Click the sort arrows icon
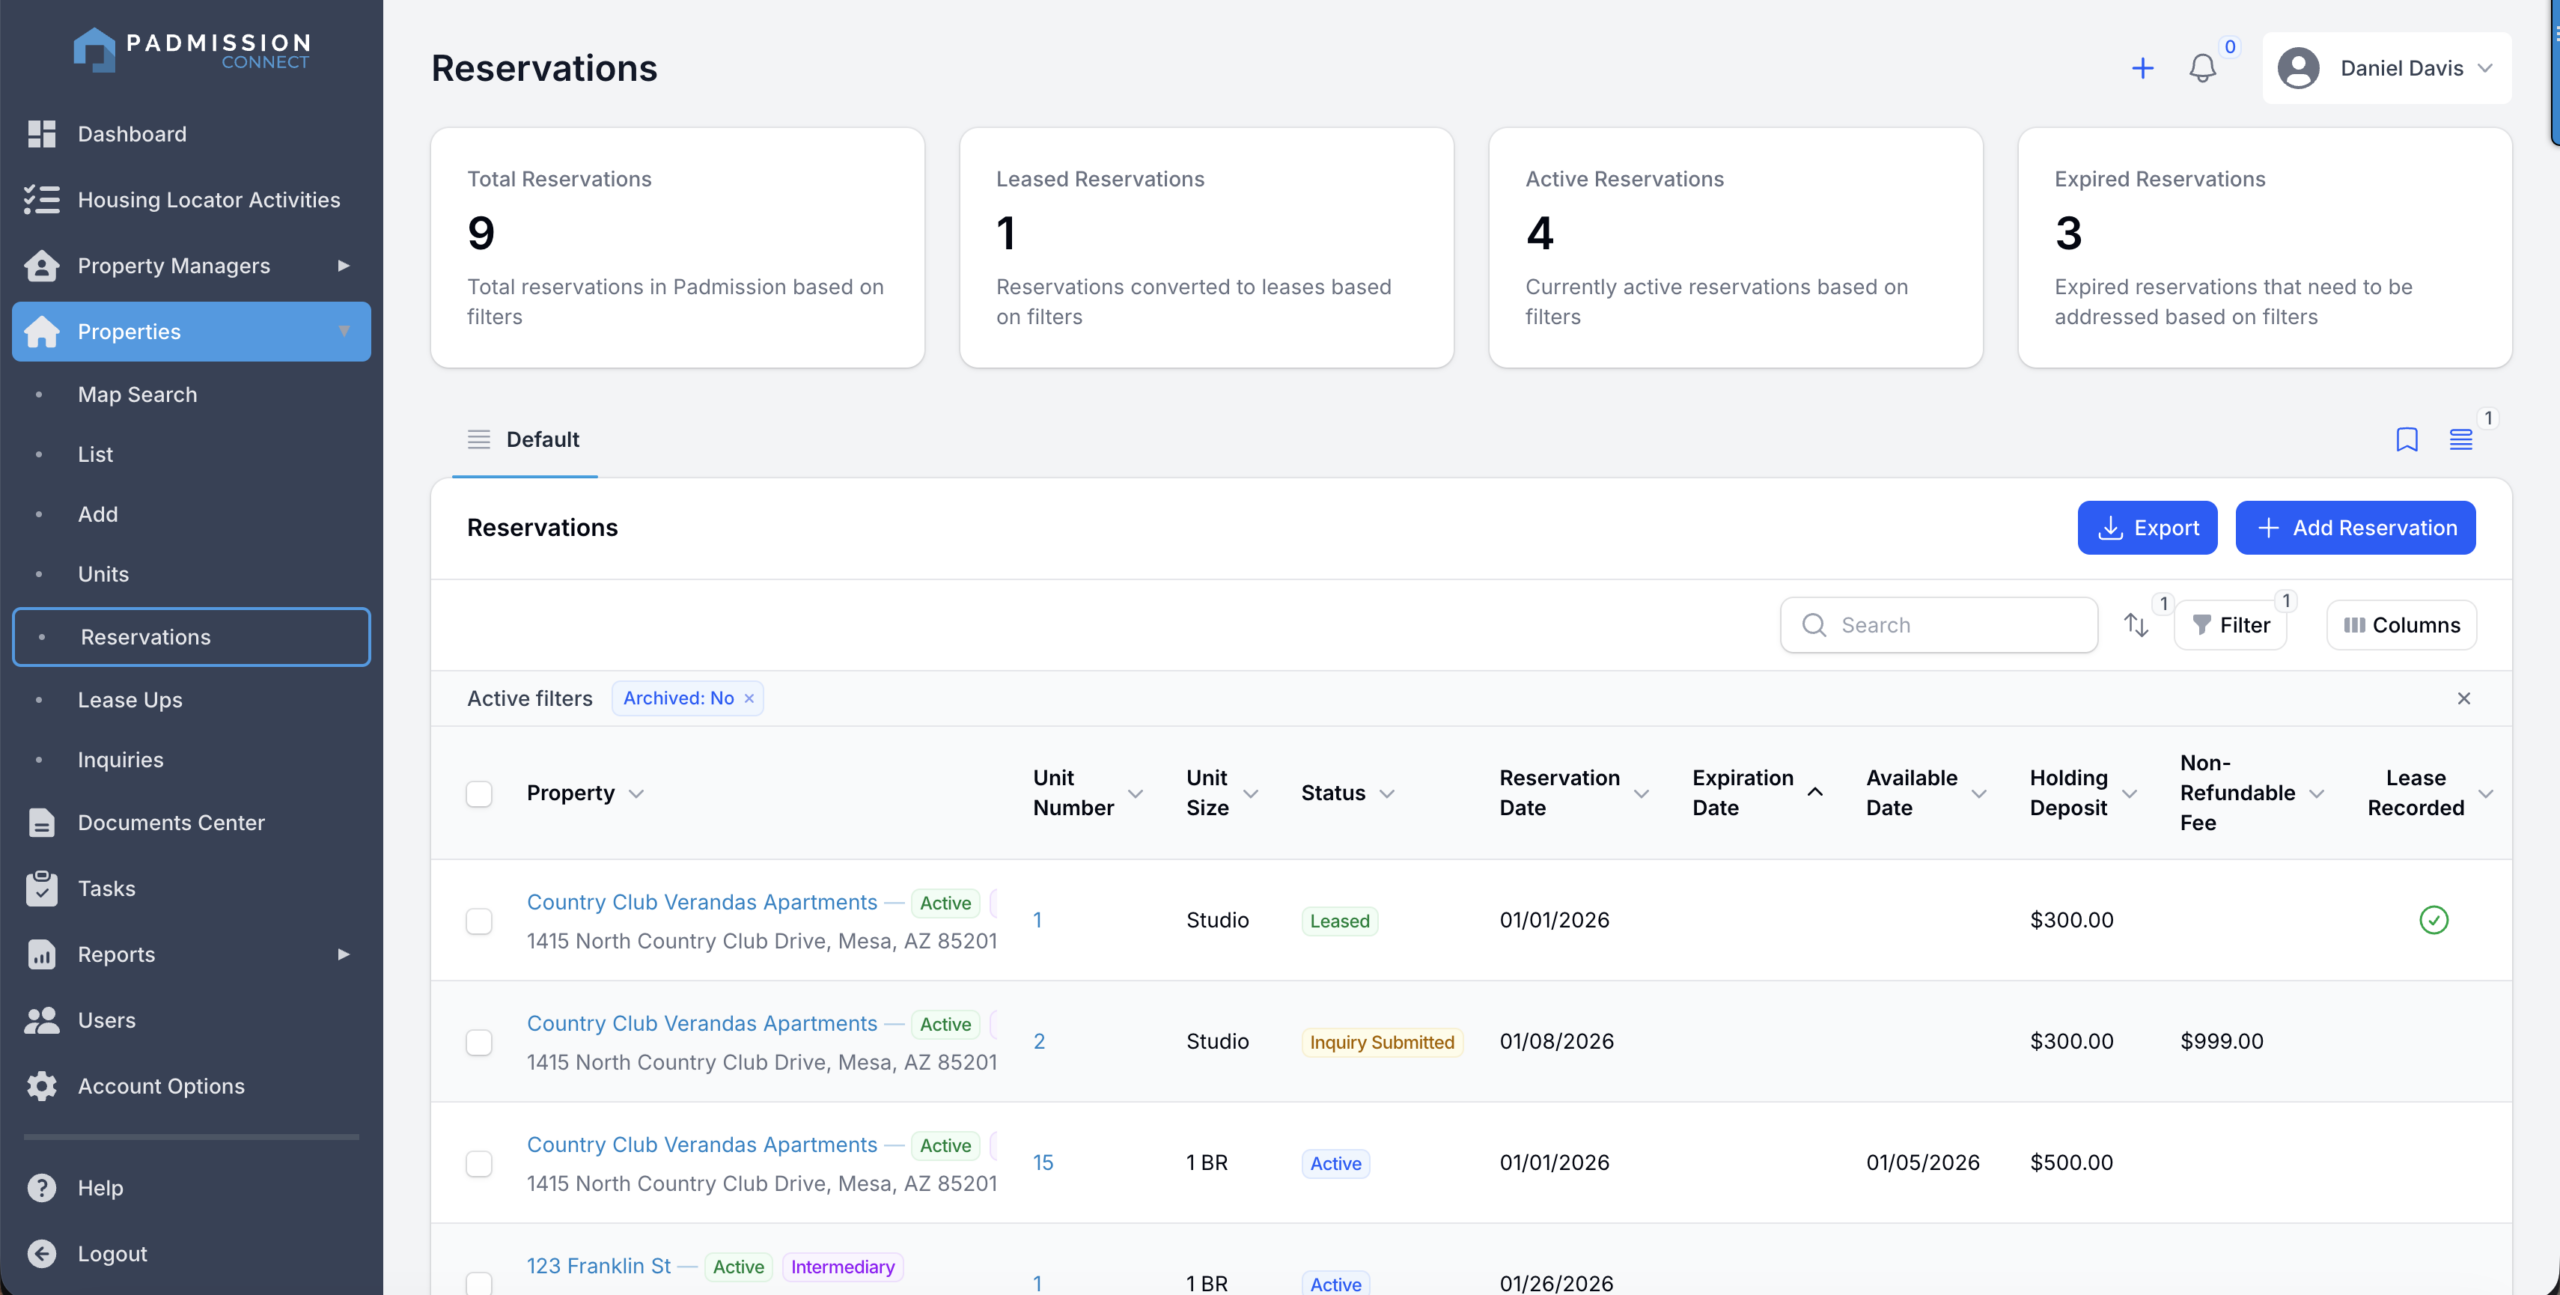2560x1295 pixels. (x=2136, y=625)
